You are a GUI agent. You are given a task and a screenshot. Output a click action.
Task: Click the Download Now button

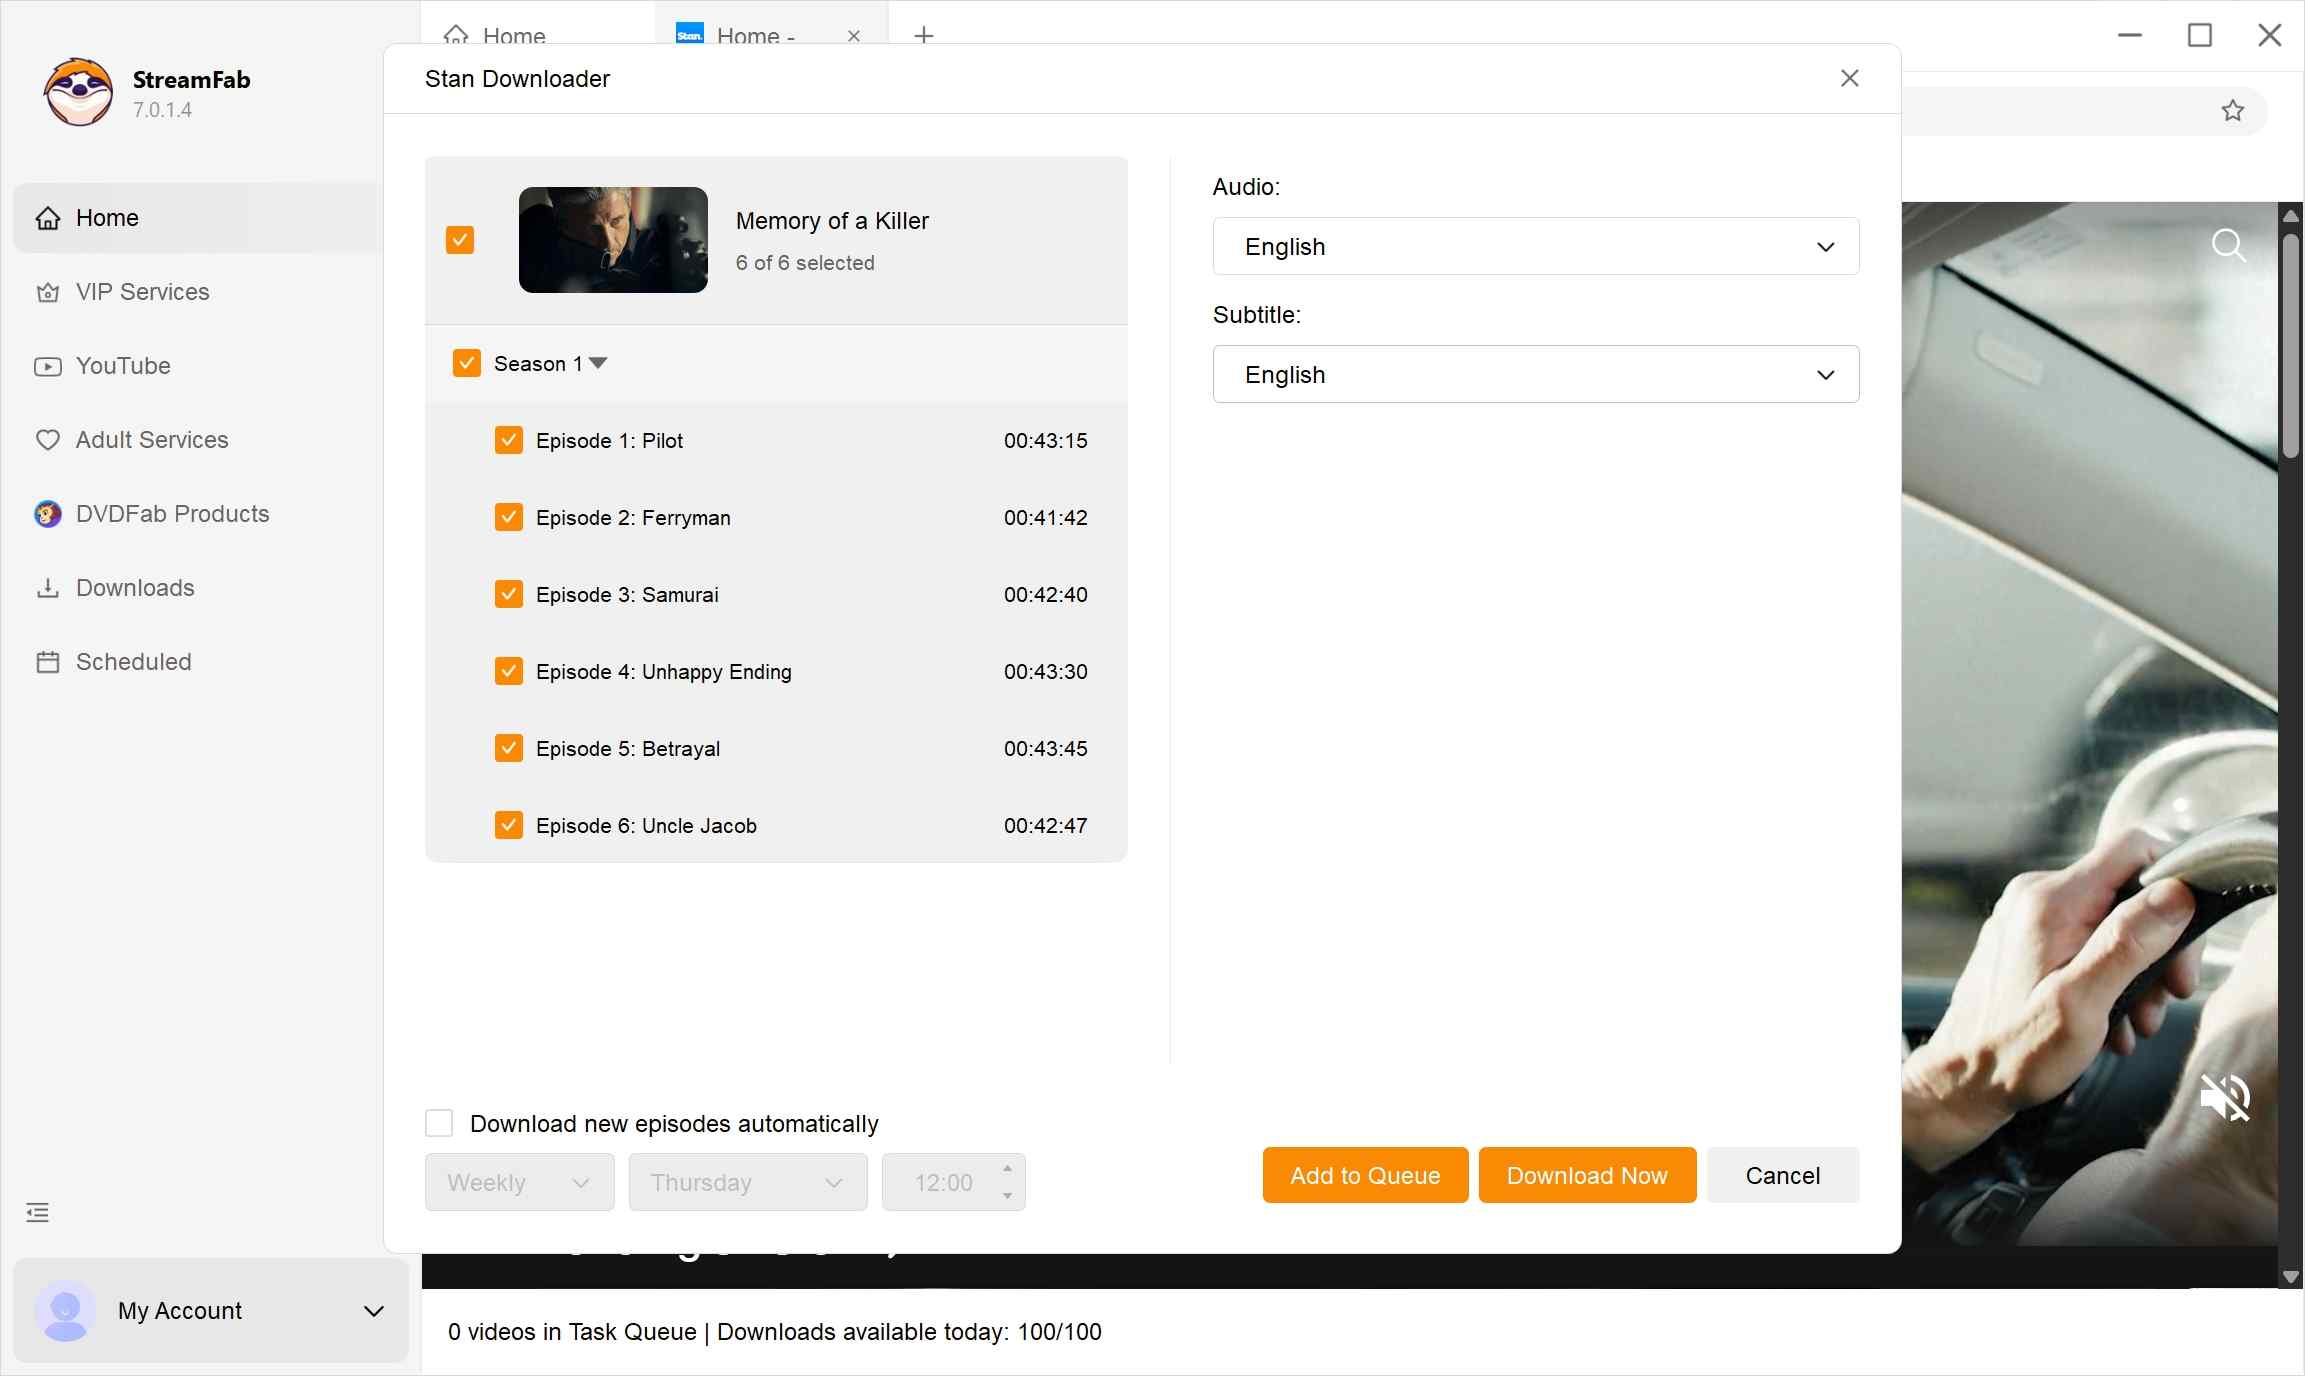[x=1586, y=1175]
